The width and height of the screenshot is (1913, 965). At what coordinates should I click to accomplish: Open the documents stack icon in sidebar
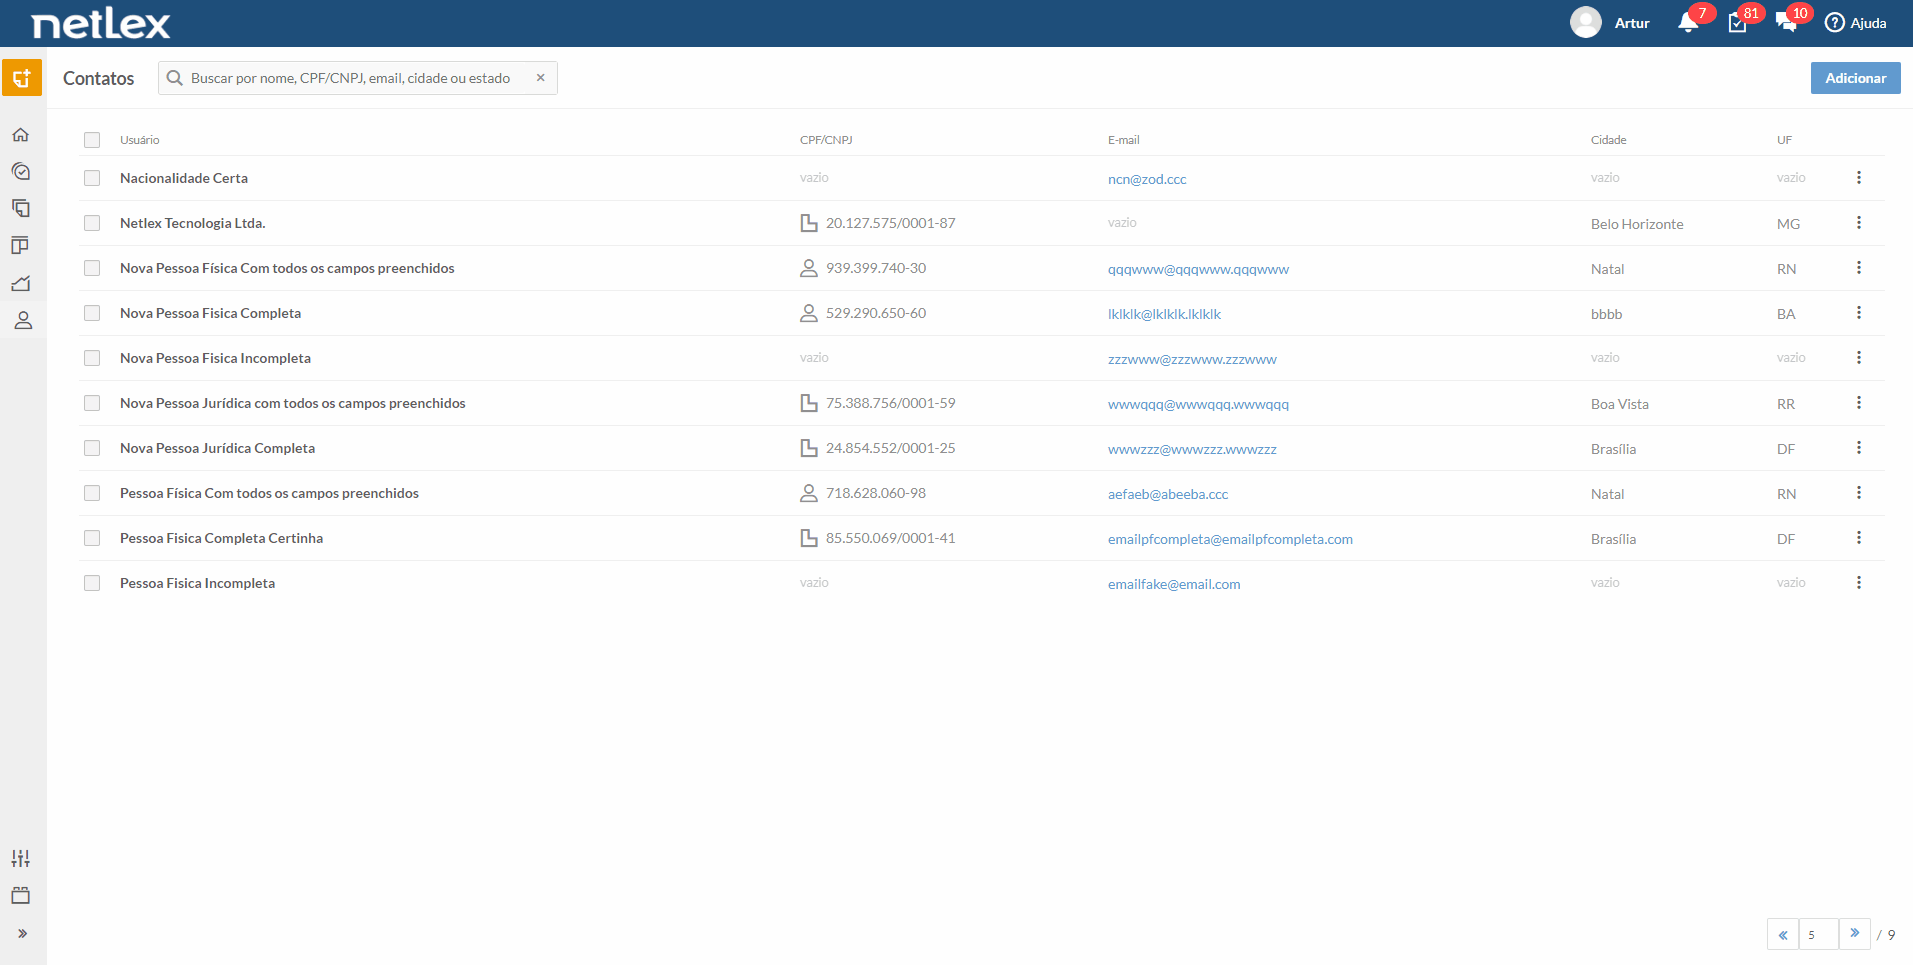(21, 209)
